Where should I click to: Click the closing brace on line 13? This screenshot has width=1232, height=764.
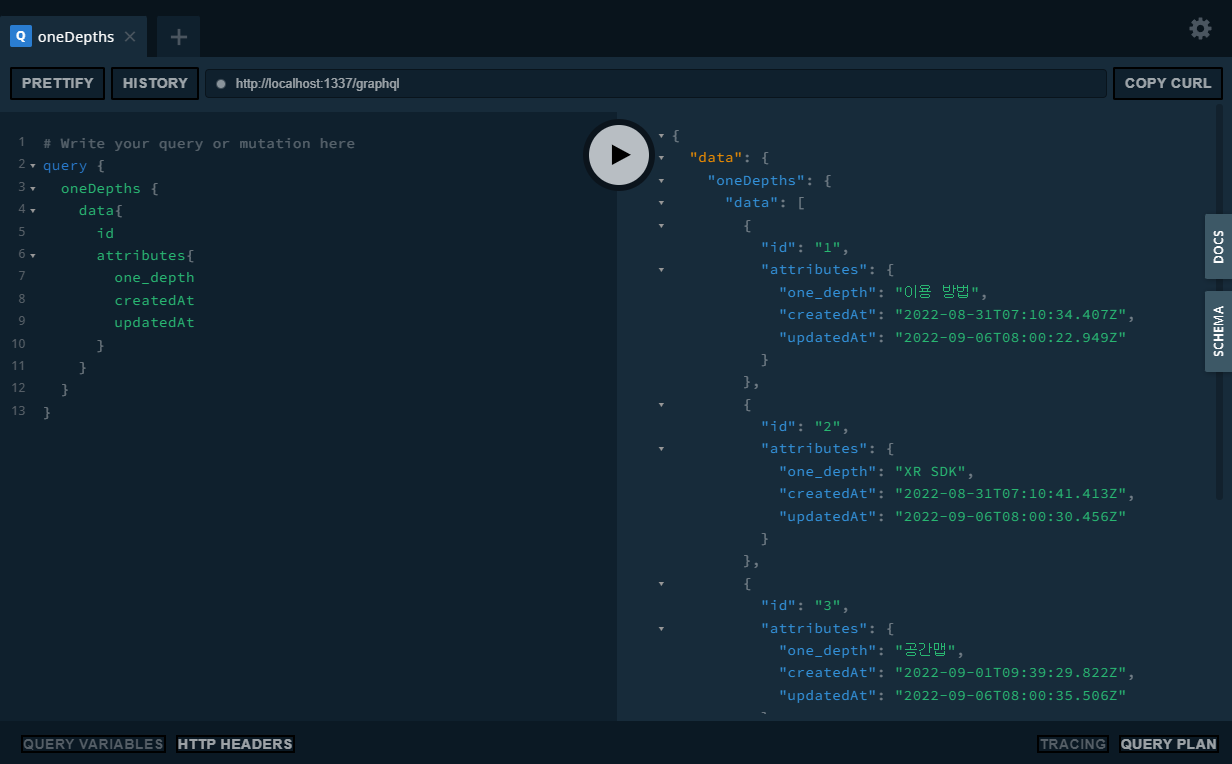coord(47,412)
